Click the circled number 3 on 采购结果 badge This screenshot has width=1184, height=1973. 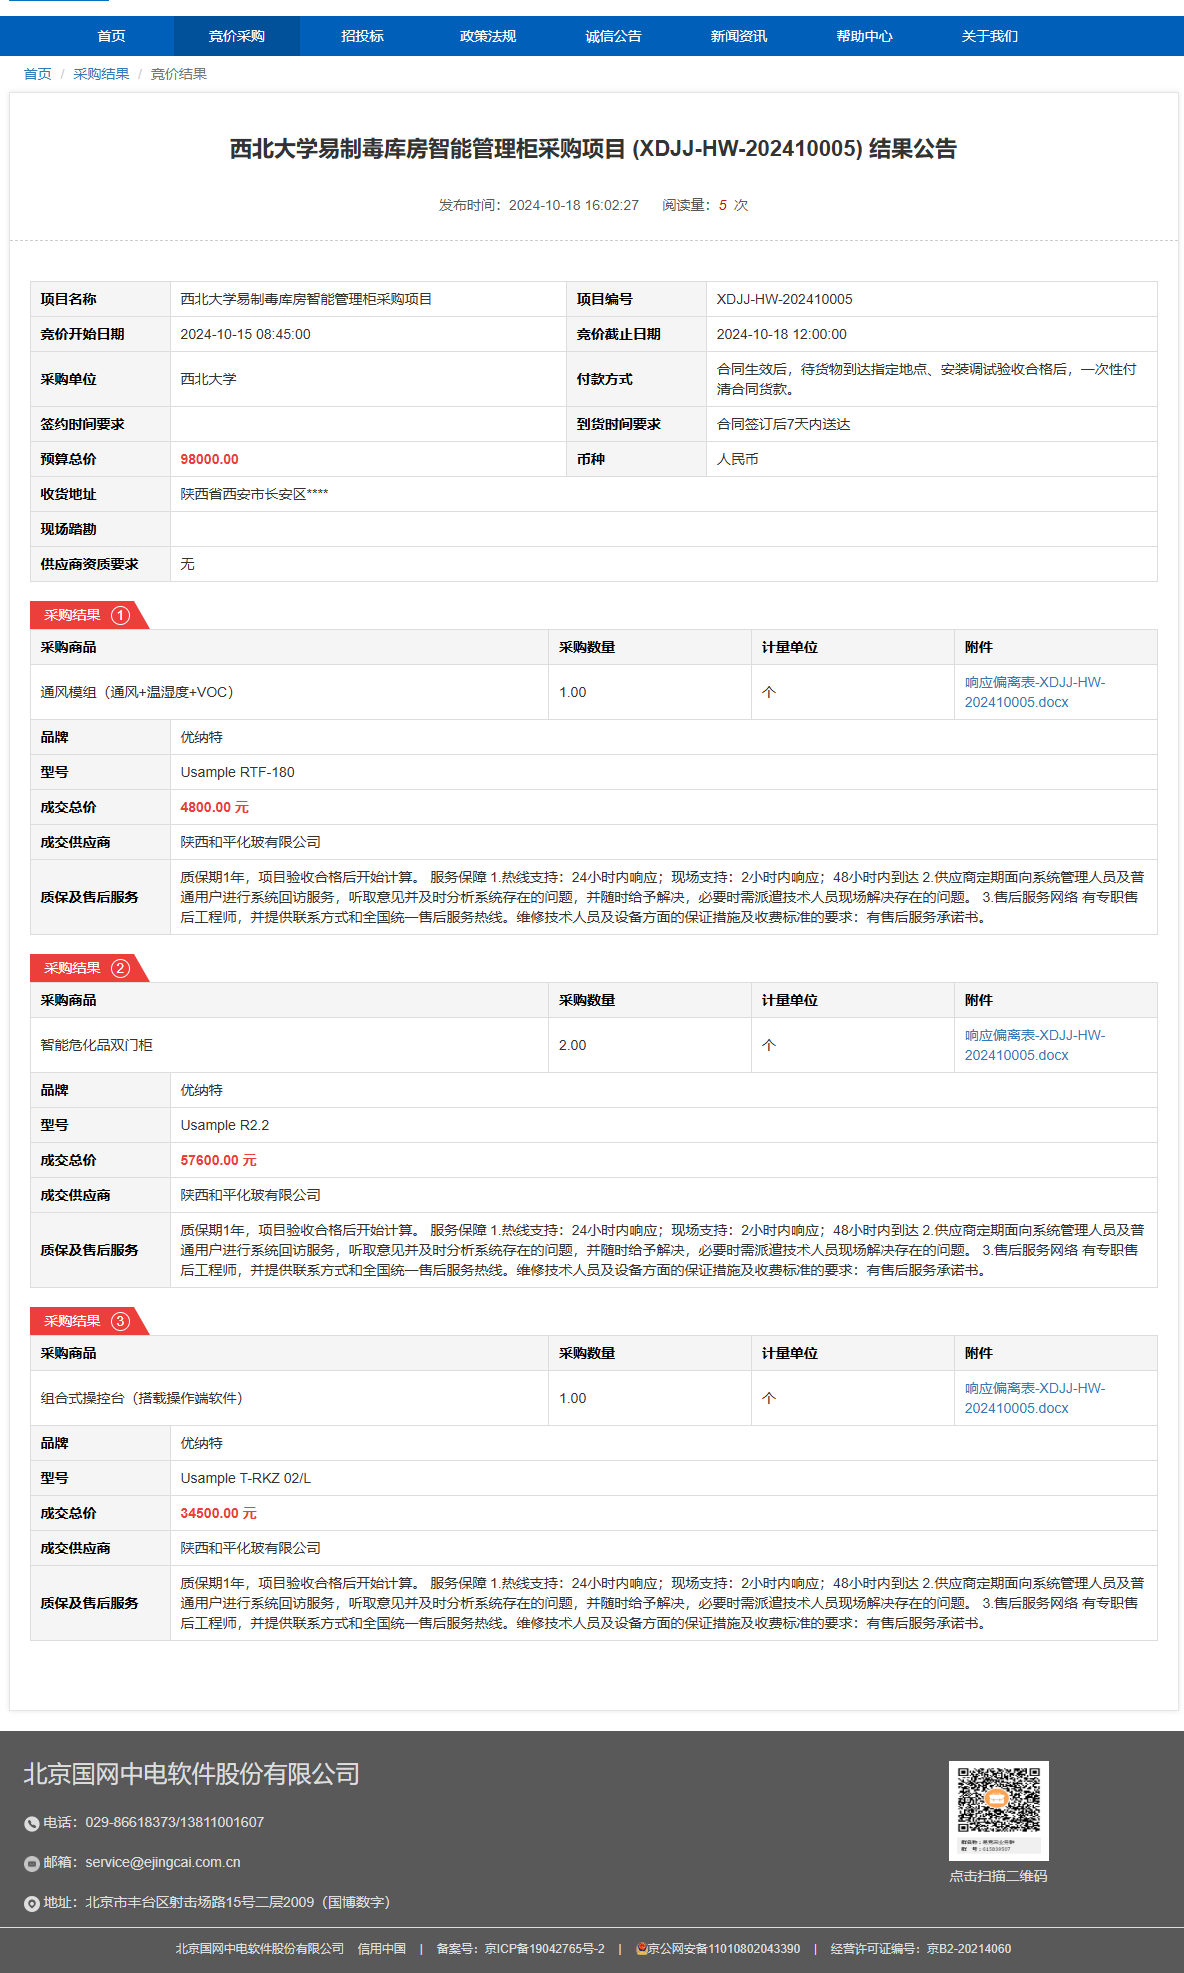point(120,1321)
